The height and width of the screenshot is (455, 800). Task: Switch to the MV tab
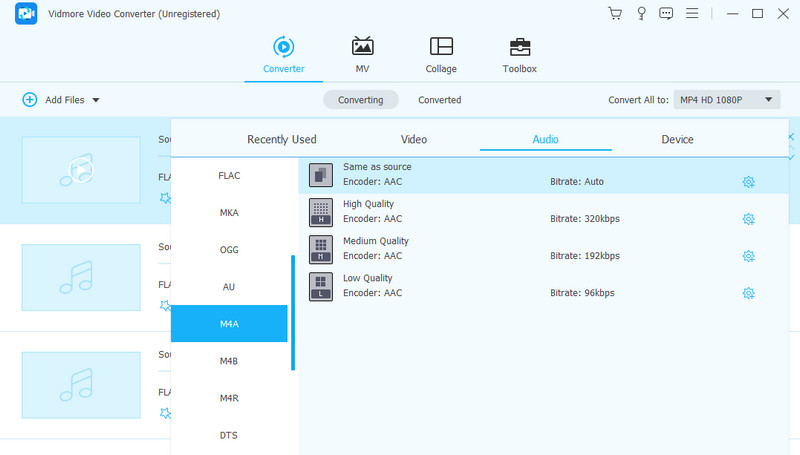(x=362, y=55)
